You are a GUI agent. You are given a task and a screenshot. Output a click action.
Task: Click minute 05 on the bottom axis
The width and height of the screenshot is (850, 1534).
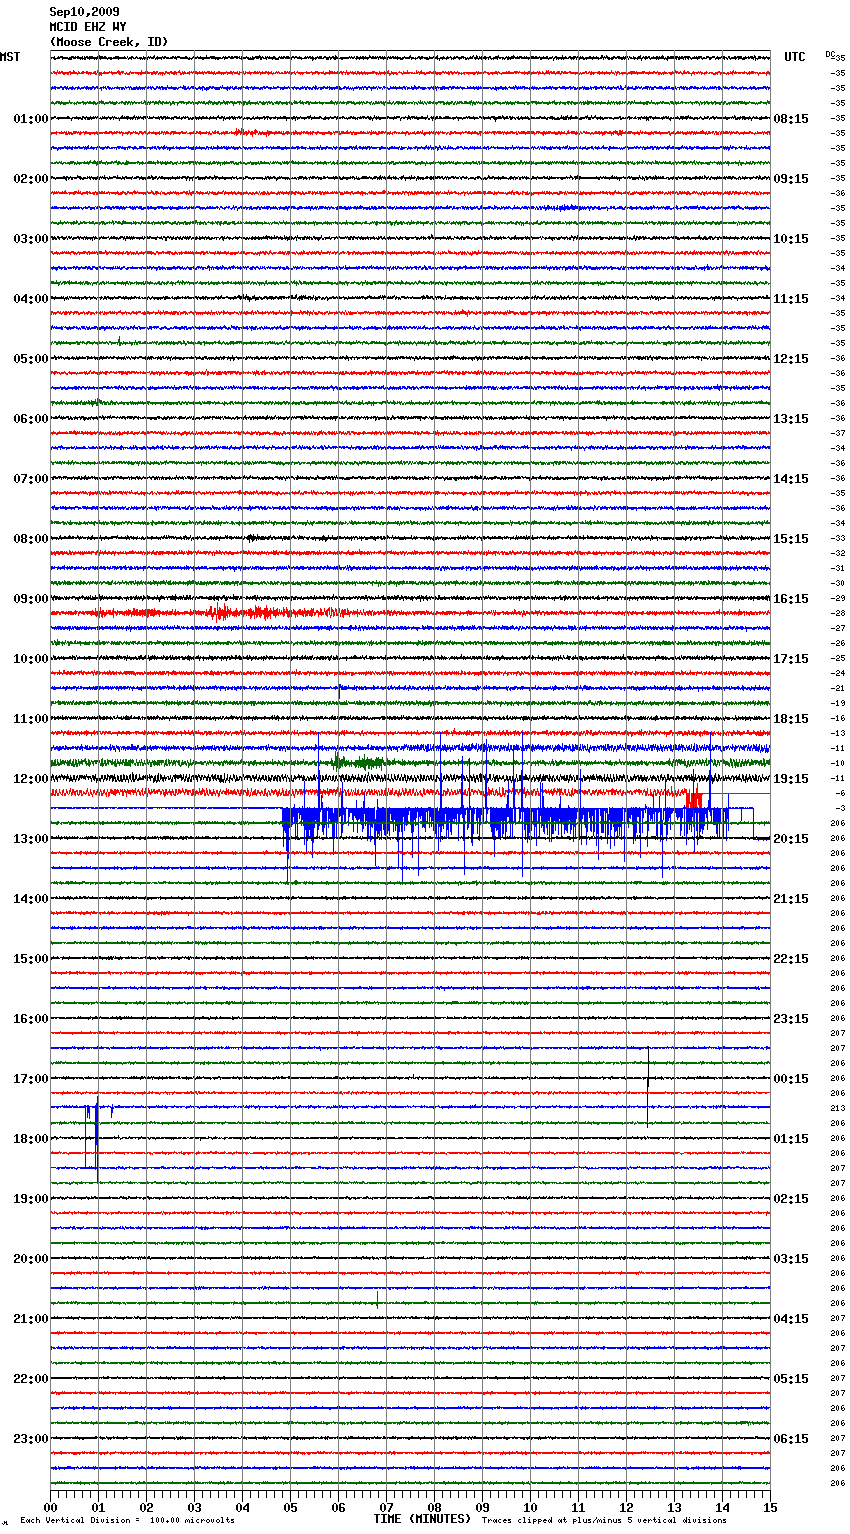(x=290, y=1507)
